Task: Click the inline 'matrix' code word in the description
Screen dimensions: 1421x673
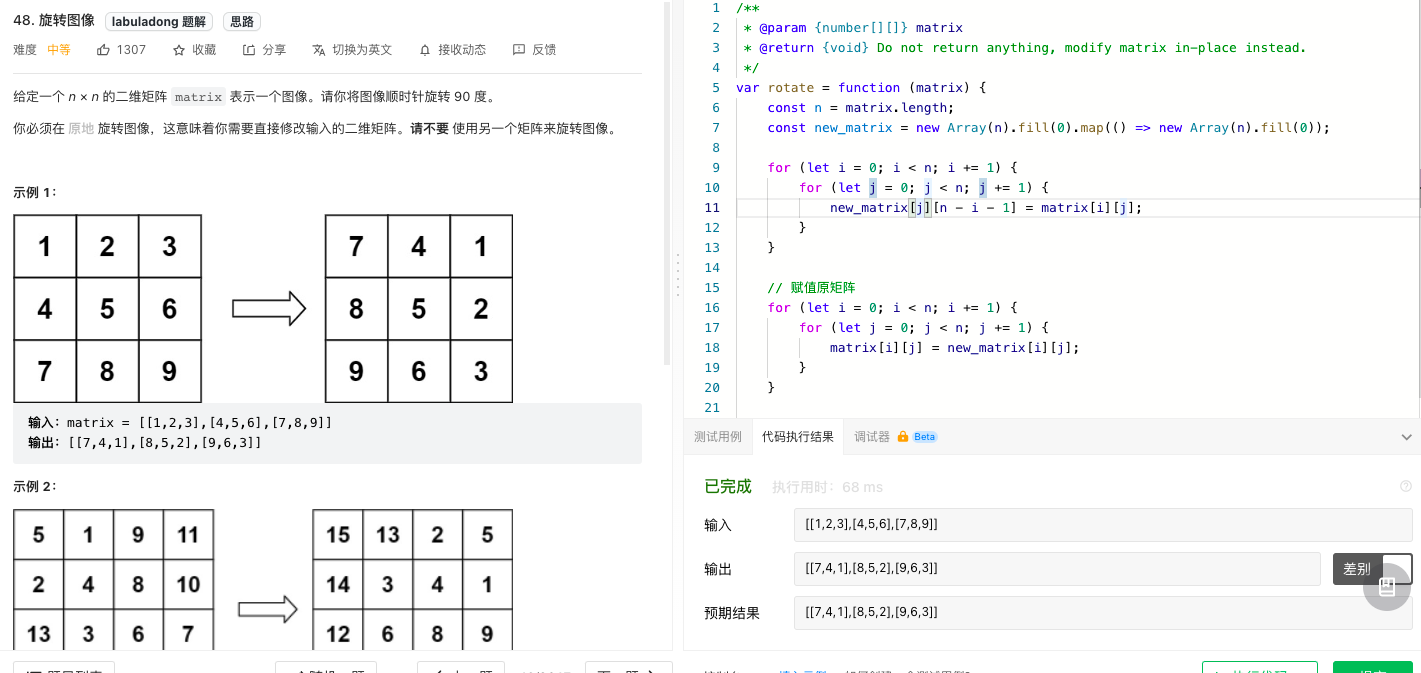Action: (198, 97)
